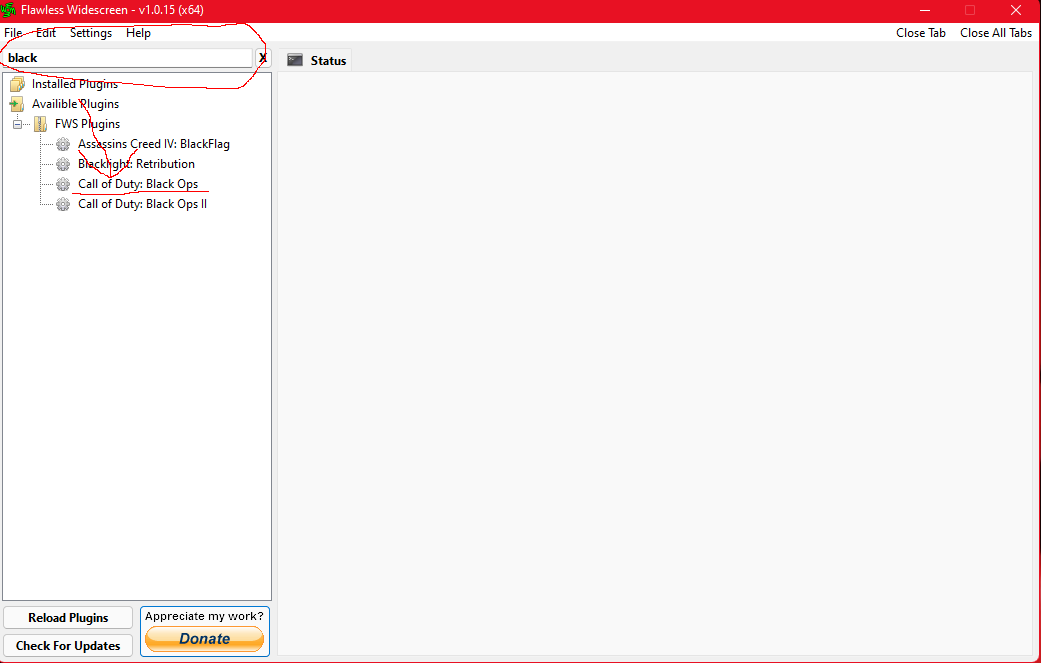Open the Help menu
This screenshot has height=663, width=1041.
tap(138, 33)
